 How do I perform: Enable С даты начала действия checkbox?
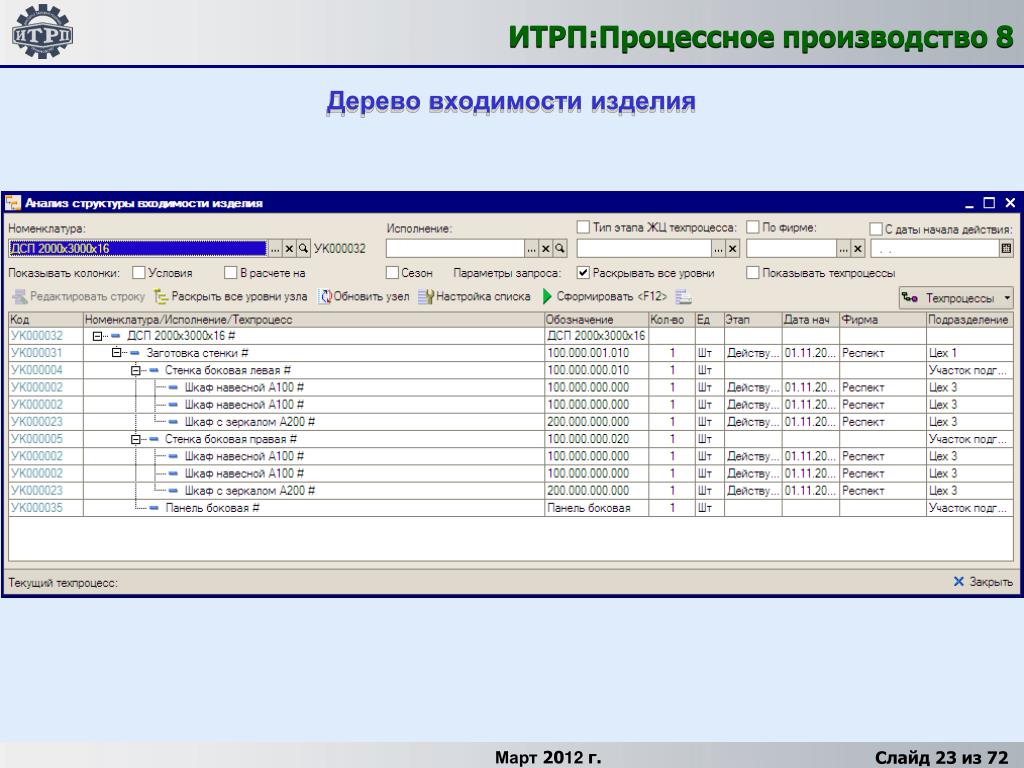click(876, 229)
